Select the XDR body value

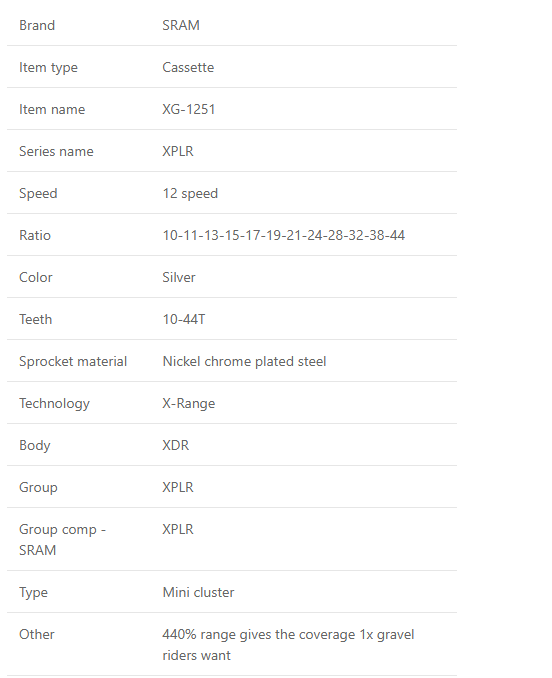coord(175,445)
